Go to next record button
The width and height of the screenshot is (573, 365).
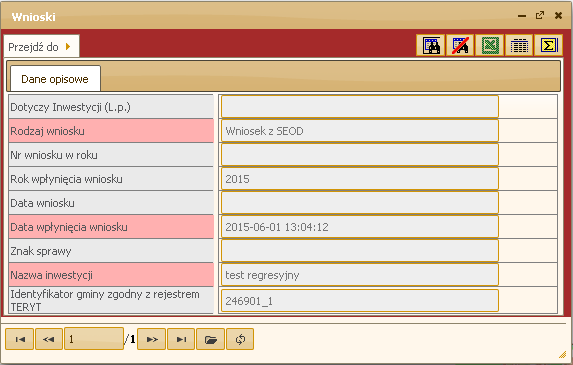152,339
